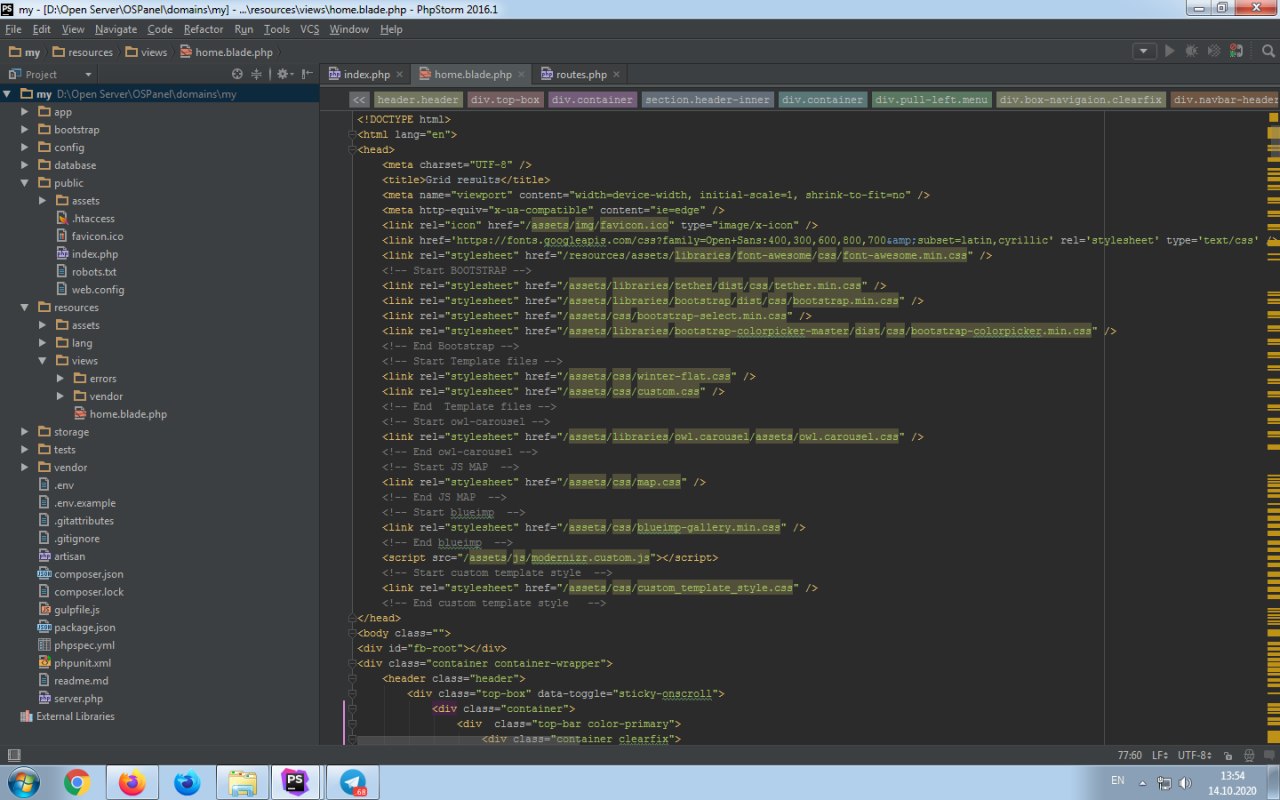
Task: Select composer.json file in tree
Action: pos(81,574)
